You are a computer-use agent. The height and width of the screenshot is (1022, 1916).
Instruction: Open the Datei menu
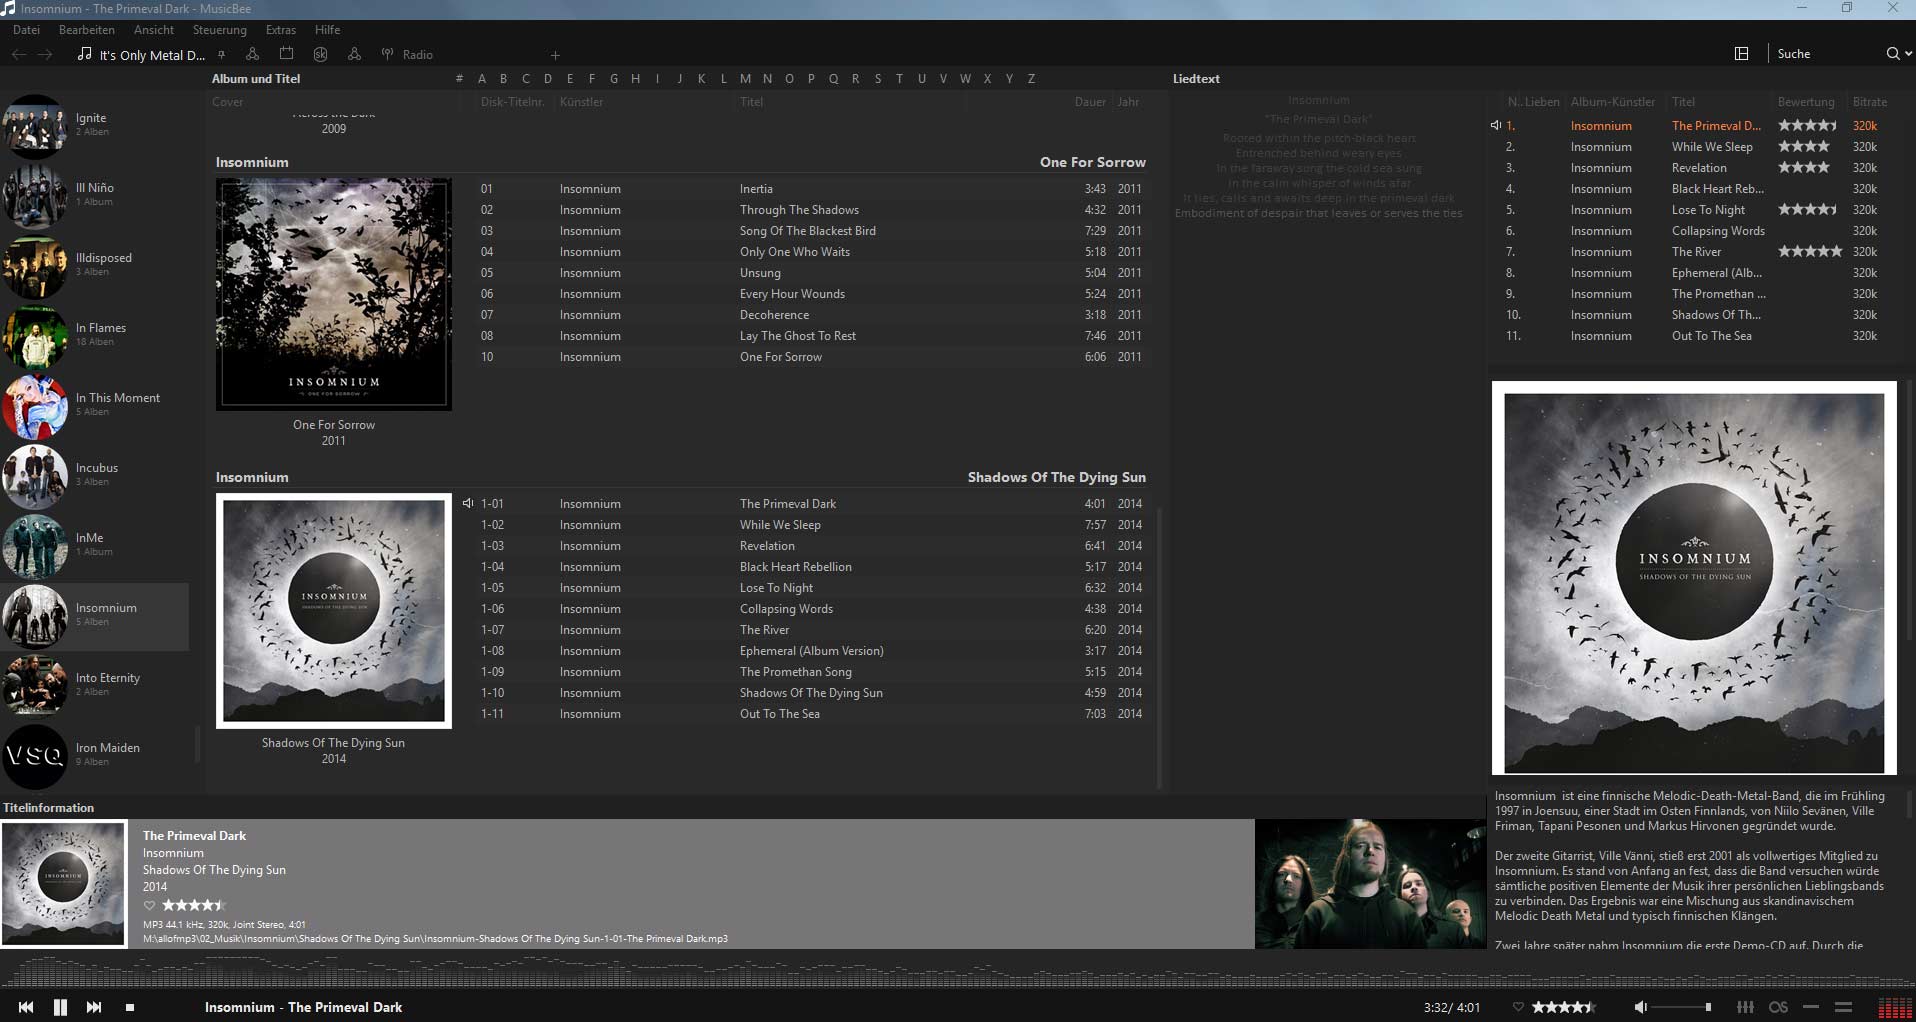click(x=26, y=30)
